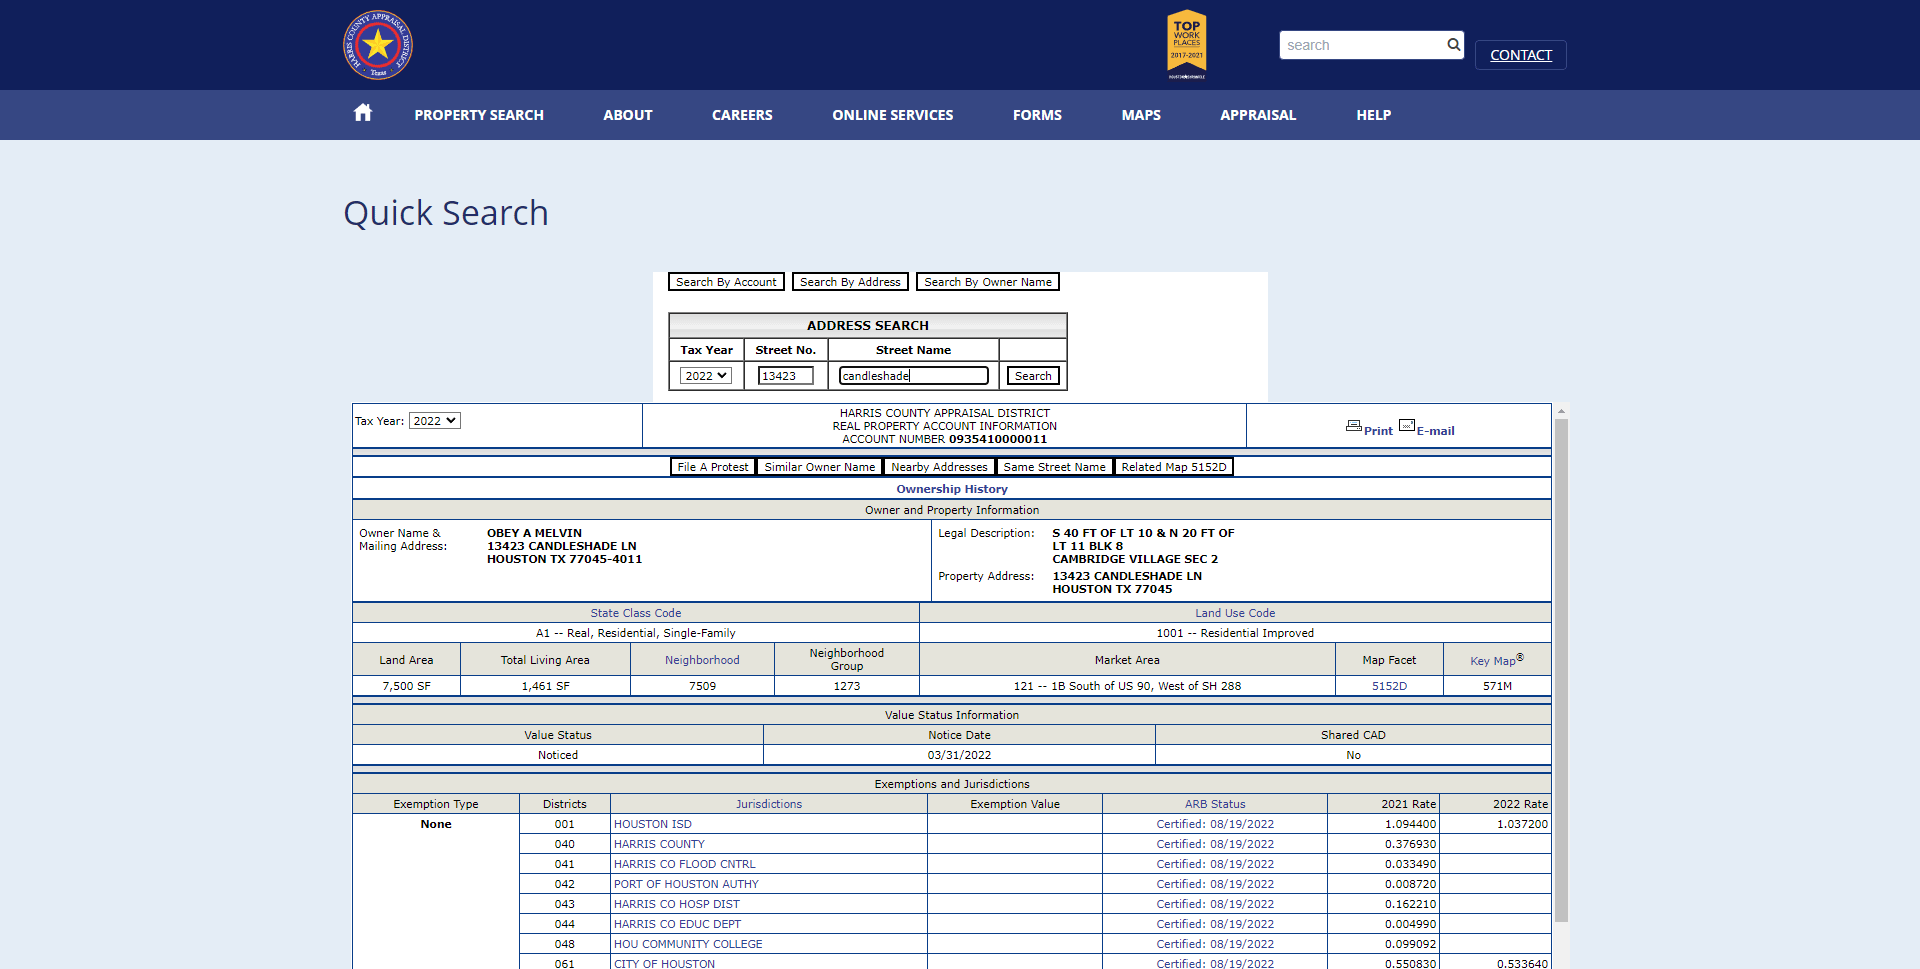Click Certified status for HARRIS COUNTY
Image resolution: width=1920 pixels, height=969 pixels.
(x=1215, y=844)
